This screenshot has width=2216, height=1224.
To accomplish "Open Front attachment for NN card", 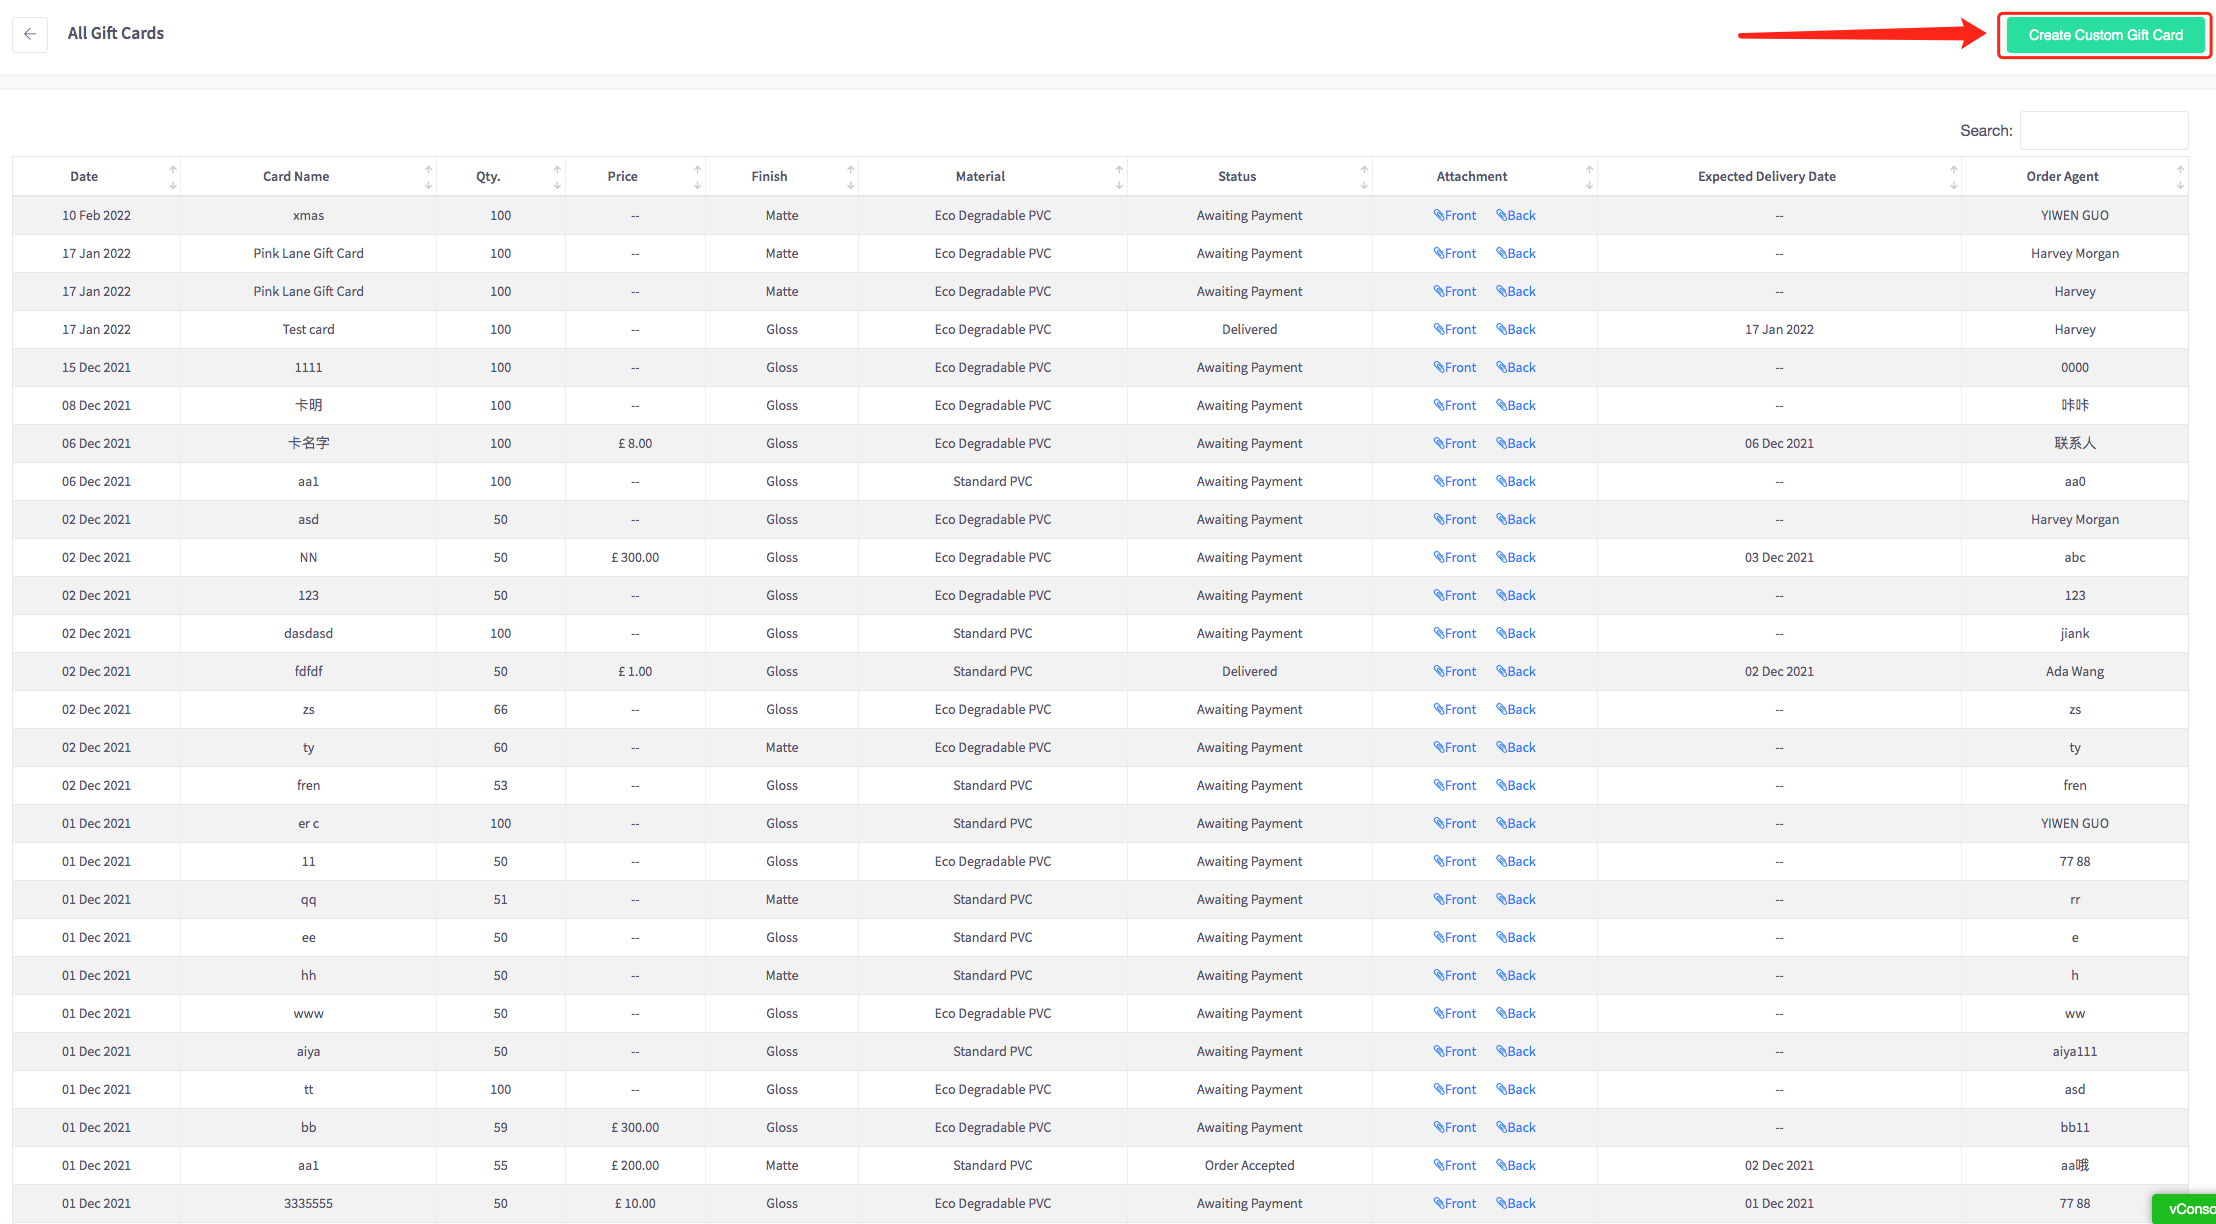I will click(x=1455, y=558).
